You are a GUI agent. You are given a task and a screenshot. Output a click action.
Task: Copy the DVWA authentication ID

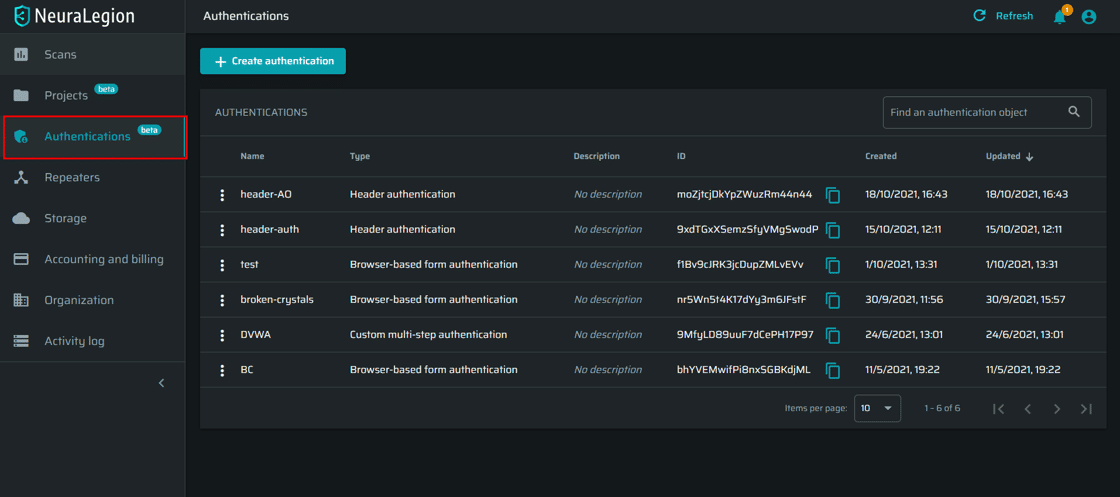click(x=833, y=335)
